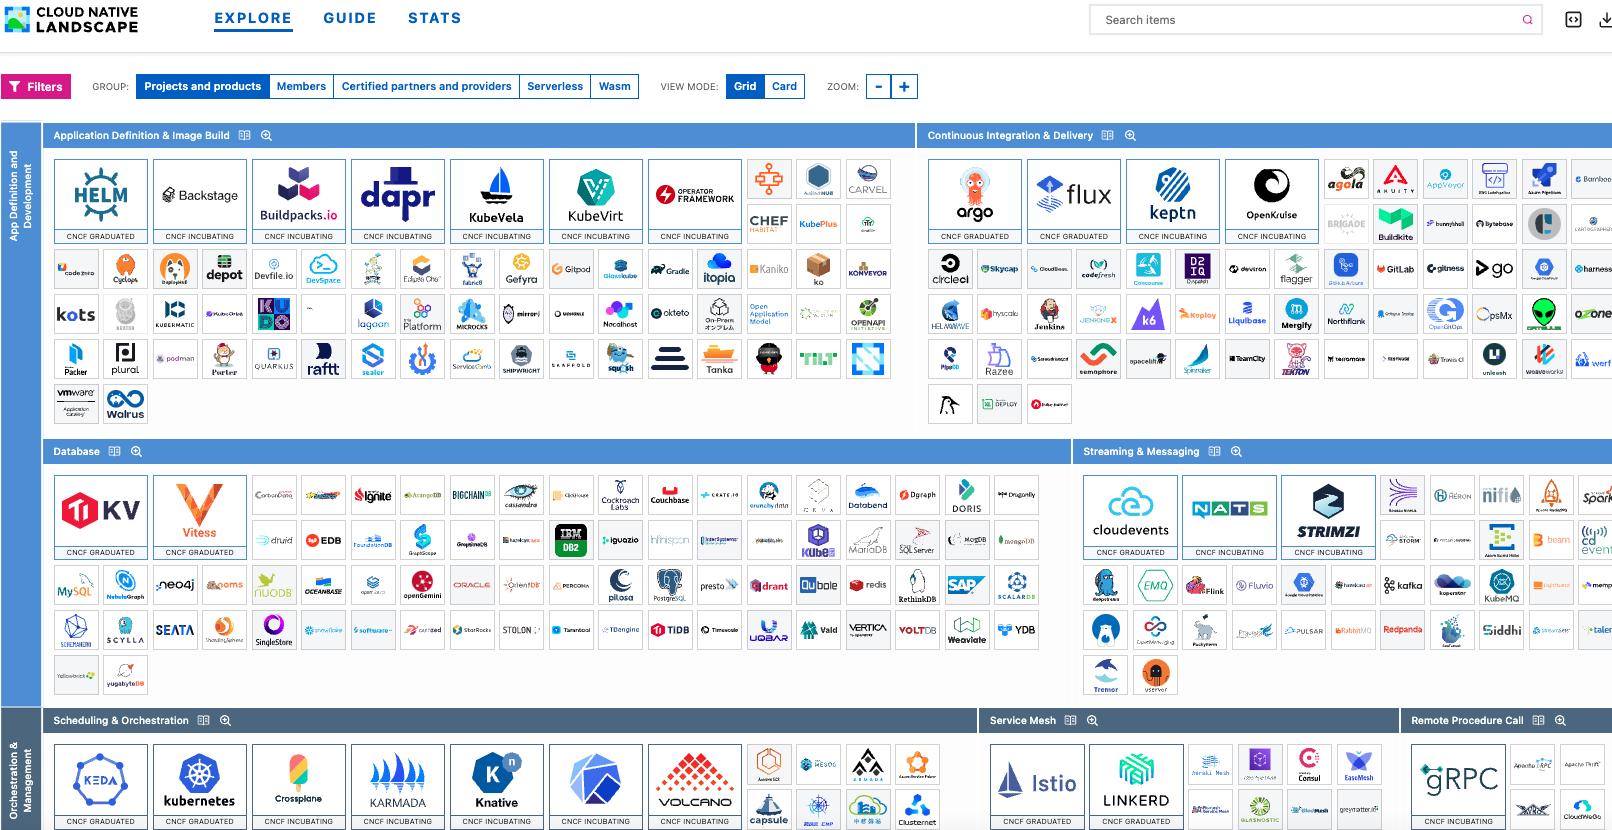1612x830 pixels.
Task: Click the KubeVela sailboat logo
Action: tap(496, 195)
